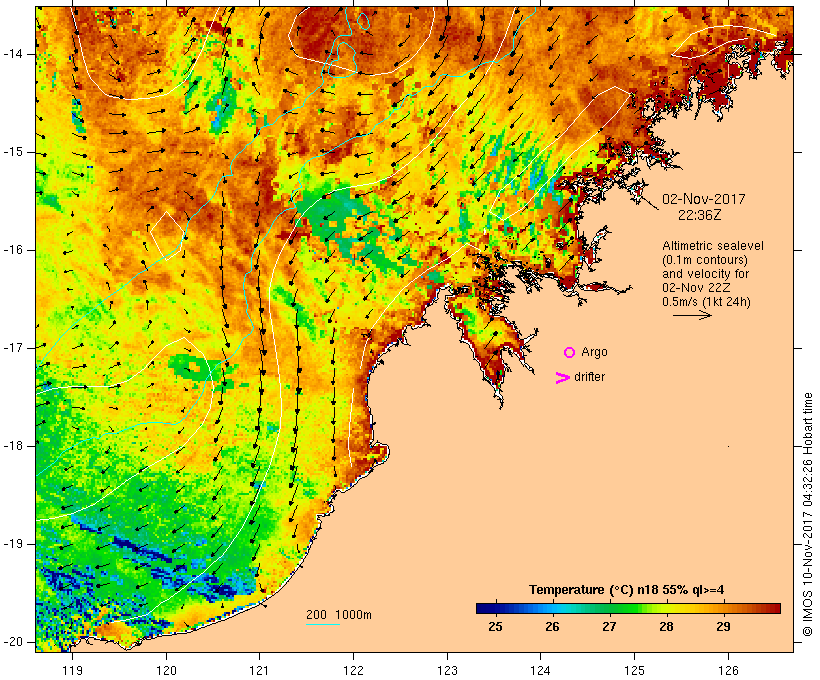Click the 0.5m/s velocity scale arrow
This screenshot has width=820, height=680.
[692, 315]
